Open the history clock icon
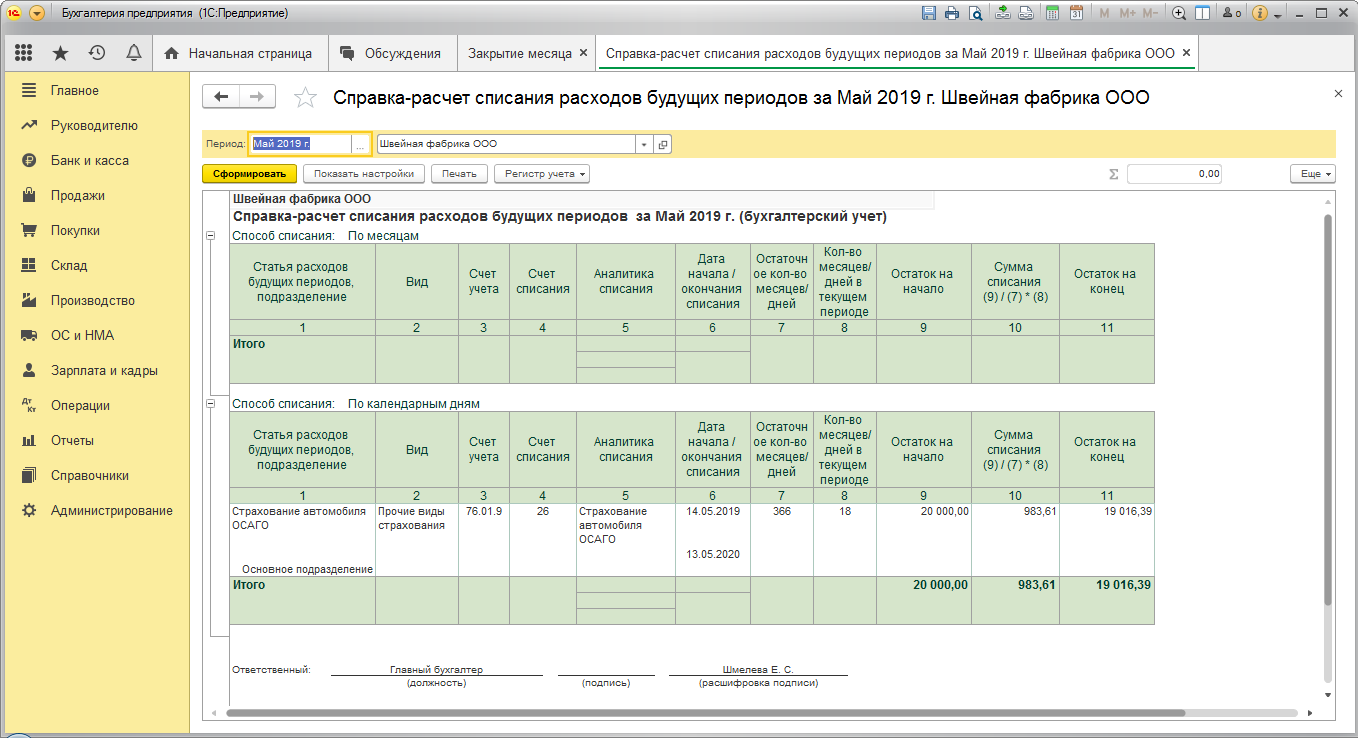 [97, 53]
